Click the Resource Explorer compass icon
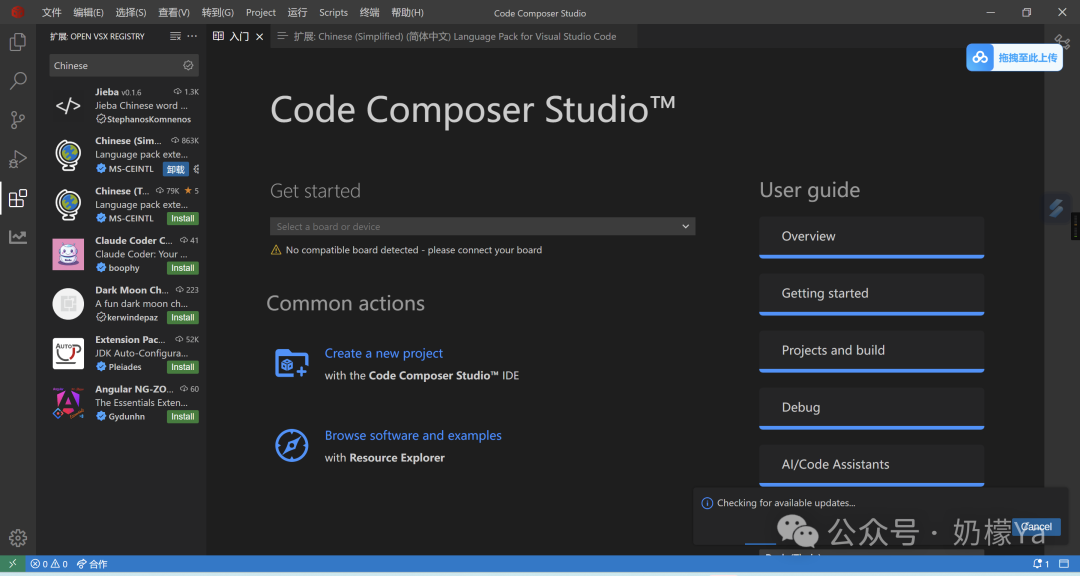 point(292,446)
